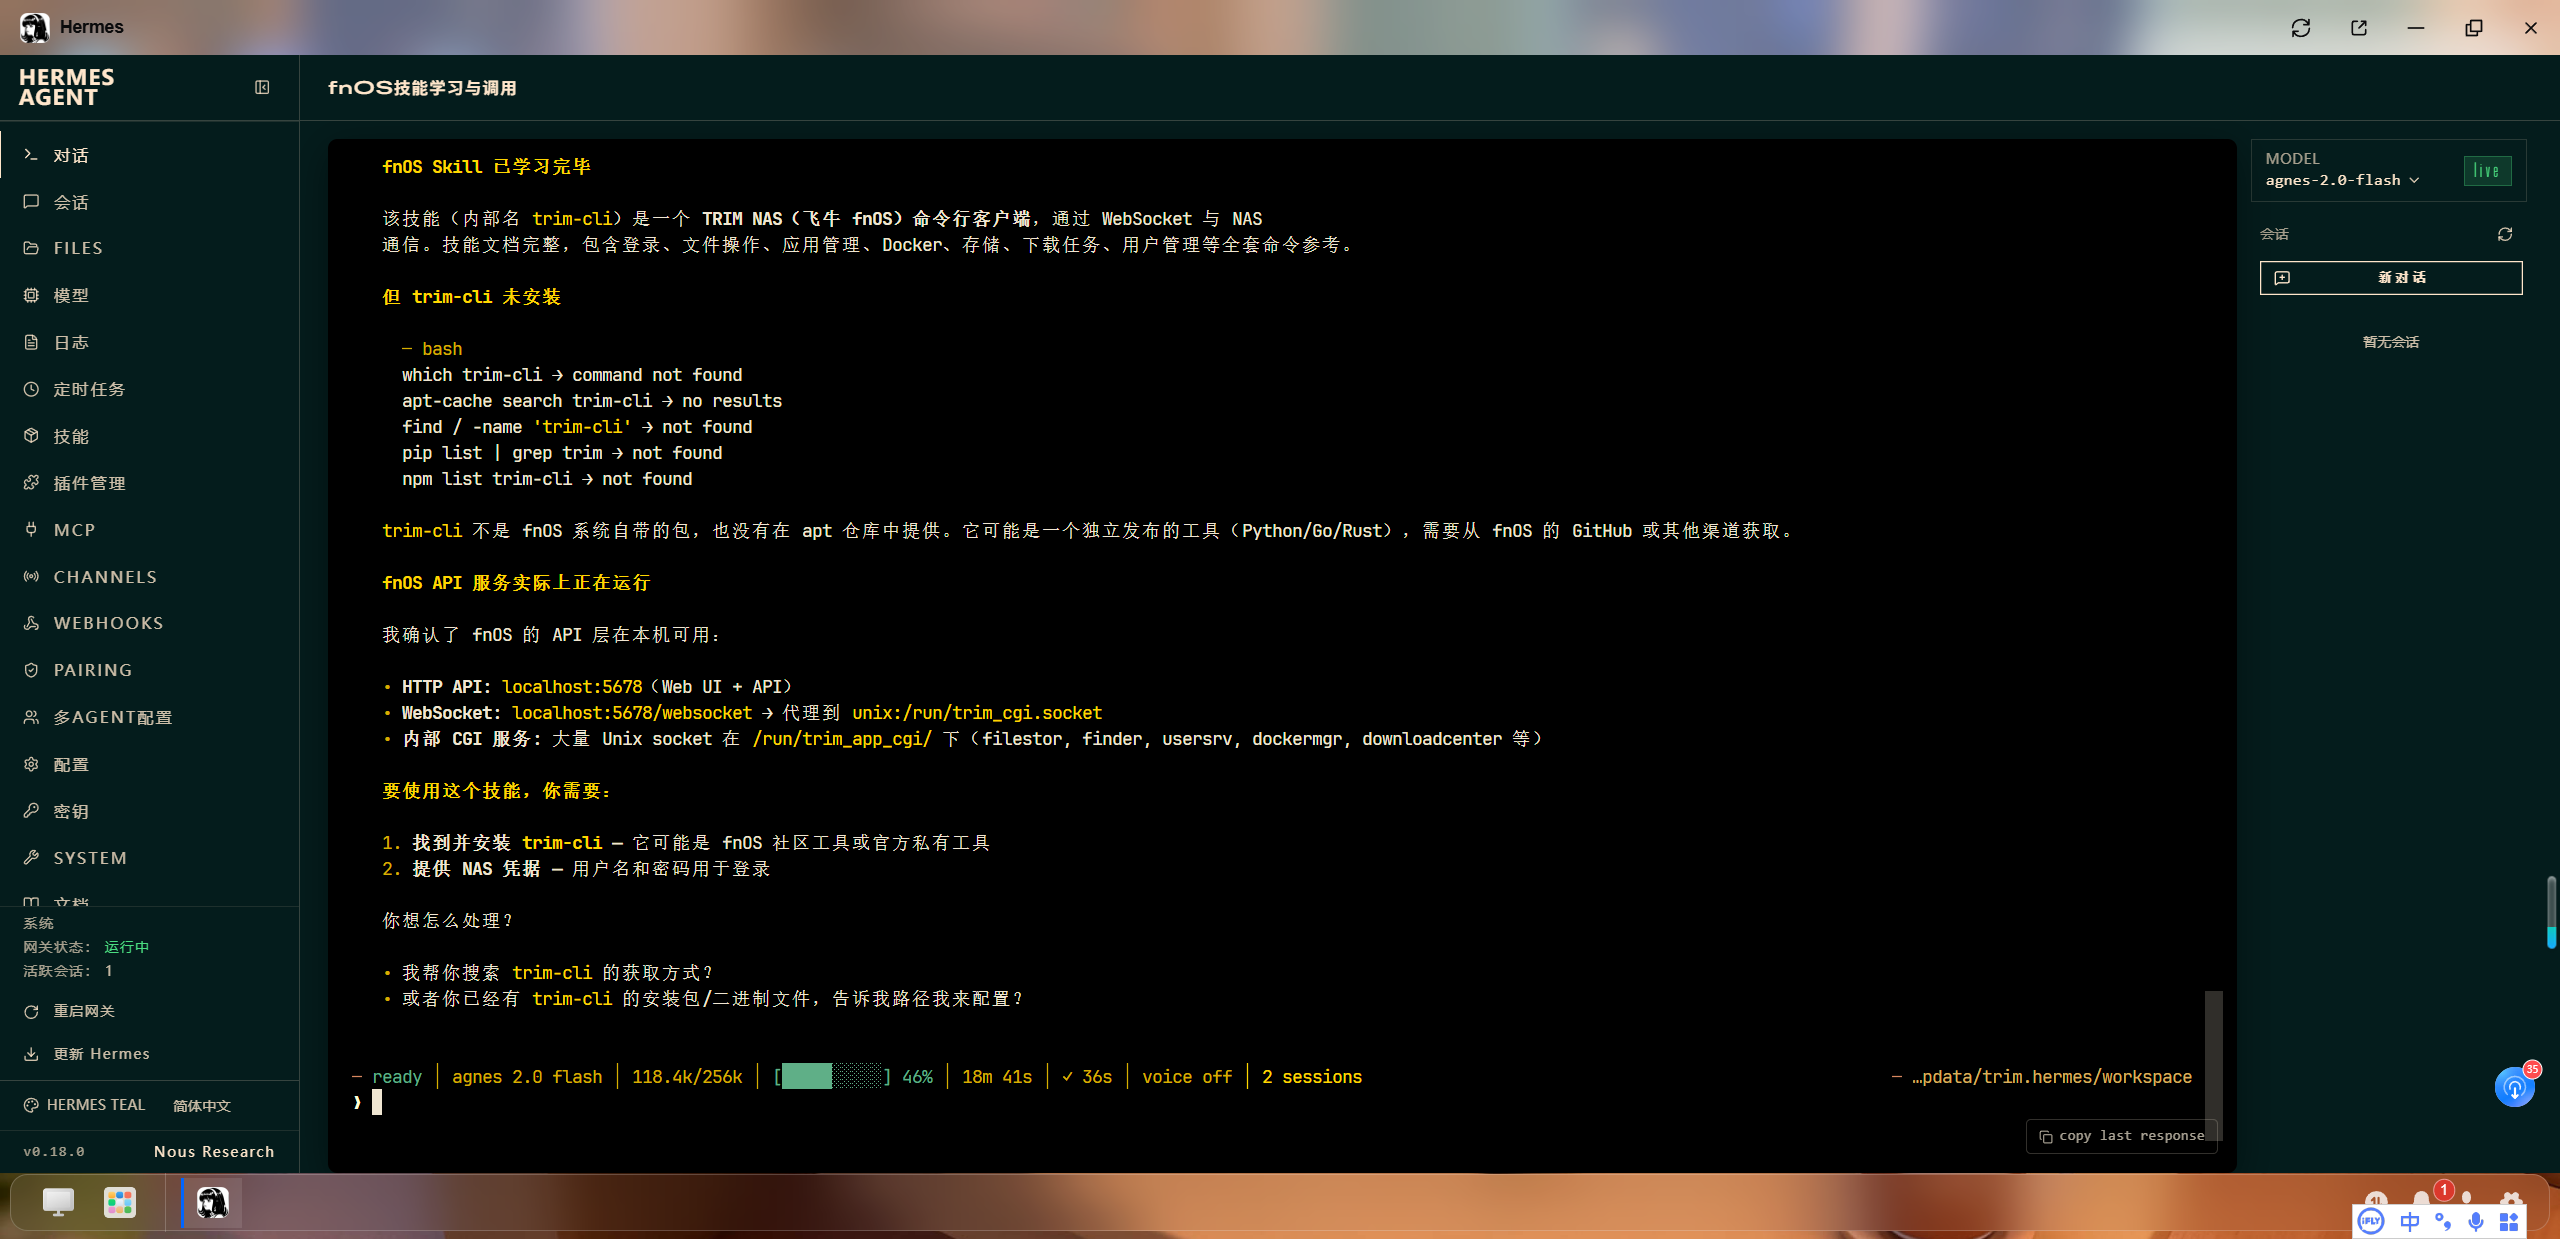Change language from 简体中文

point(202,1106)
